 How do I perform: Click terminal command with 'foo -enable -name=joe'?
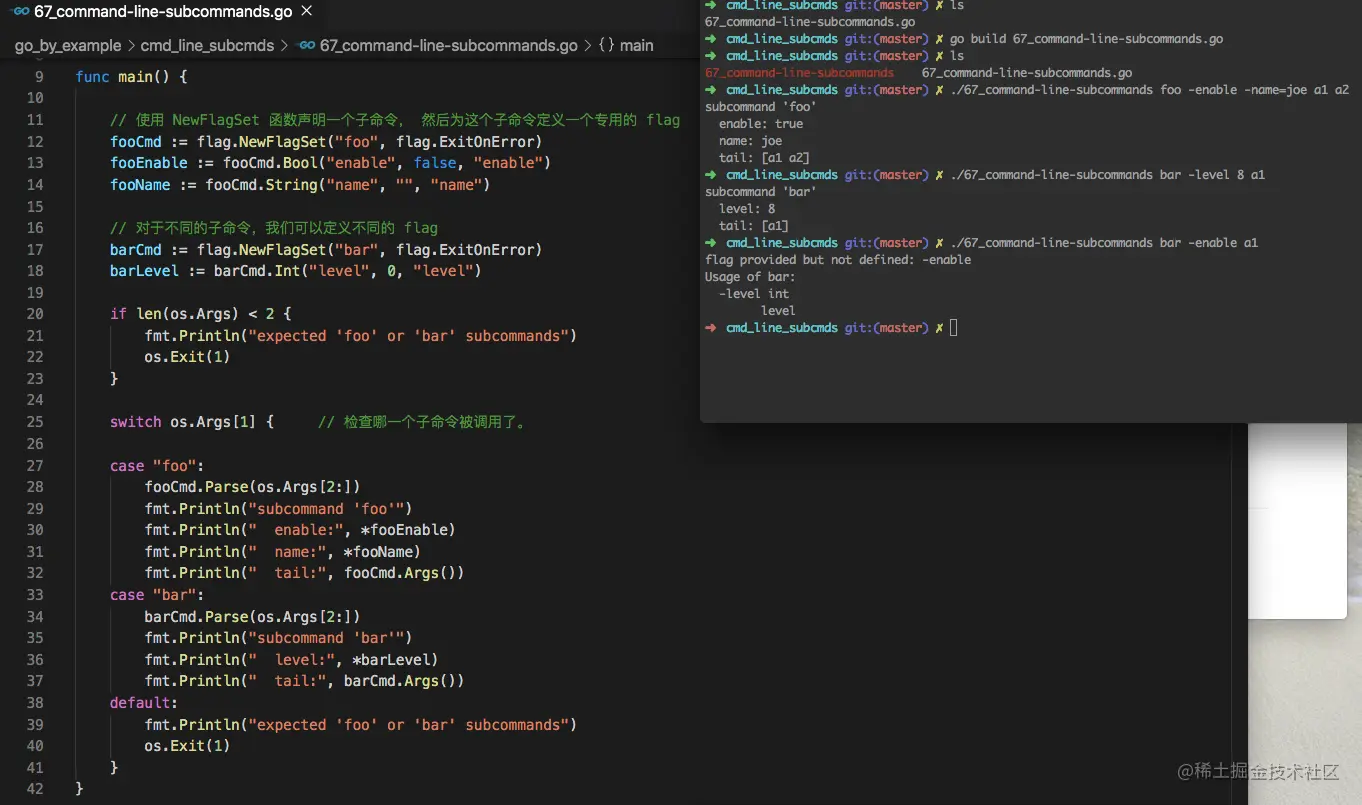[1149, 90]
